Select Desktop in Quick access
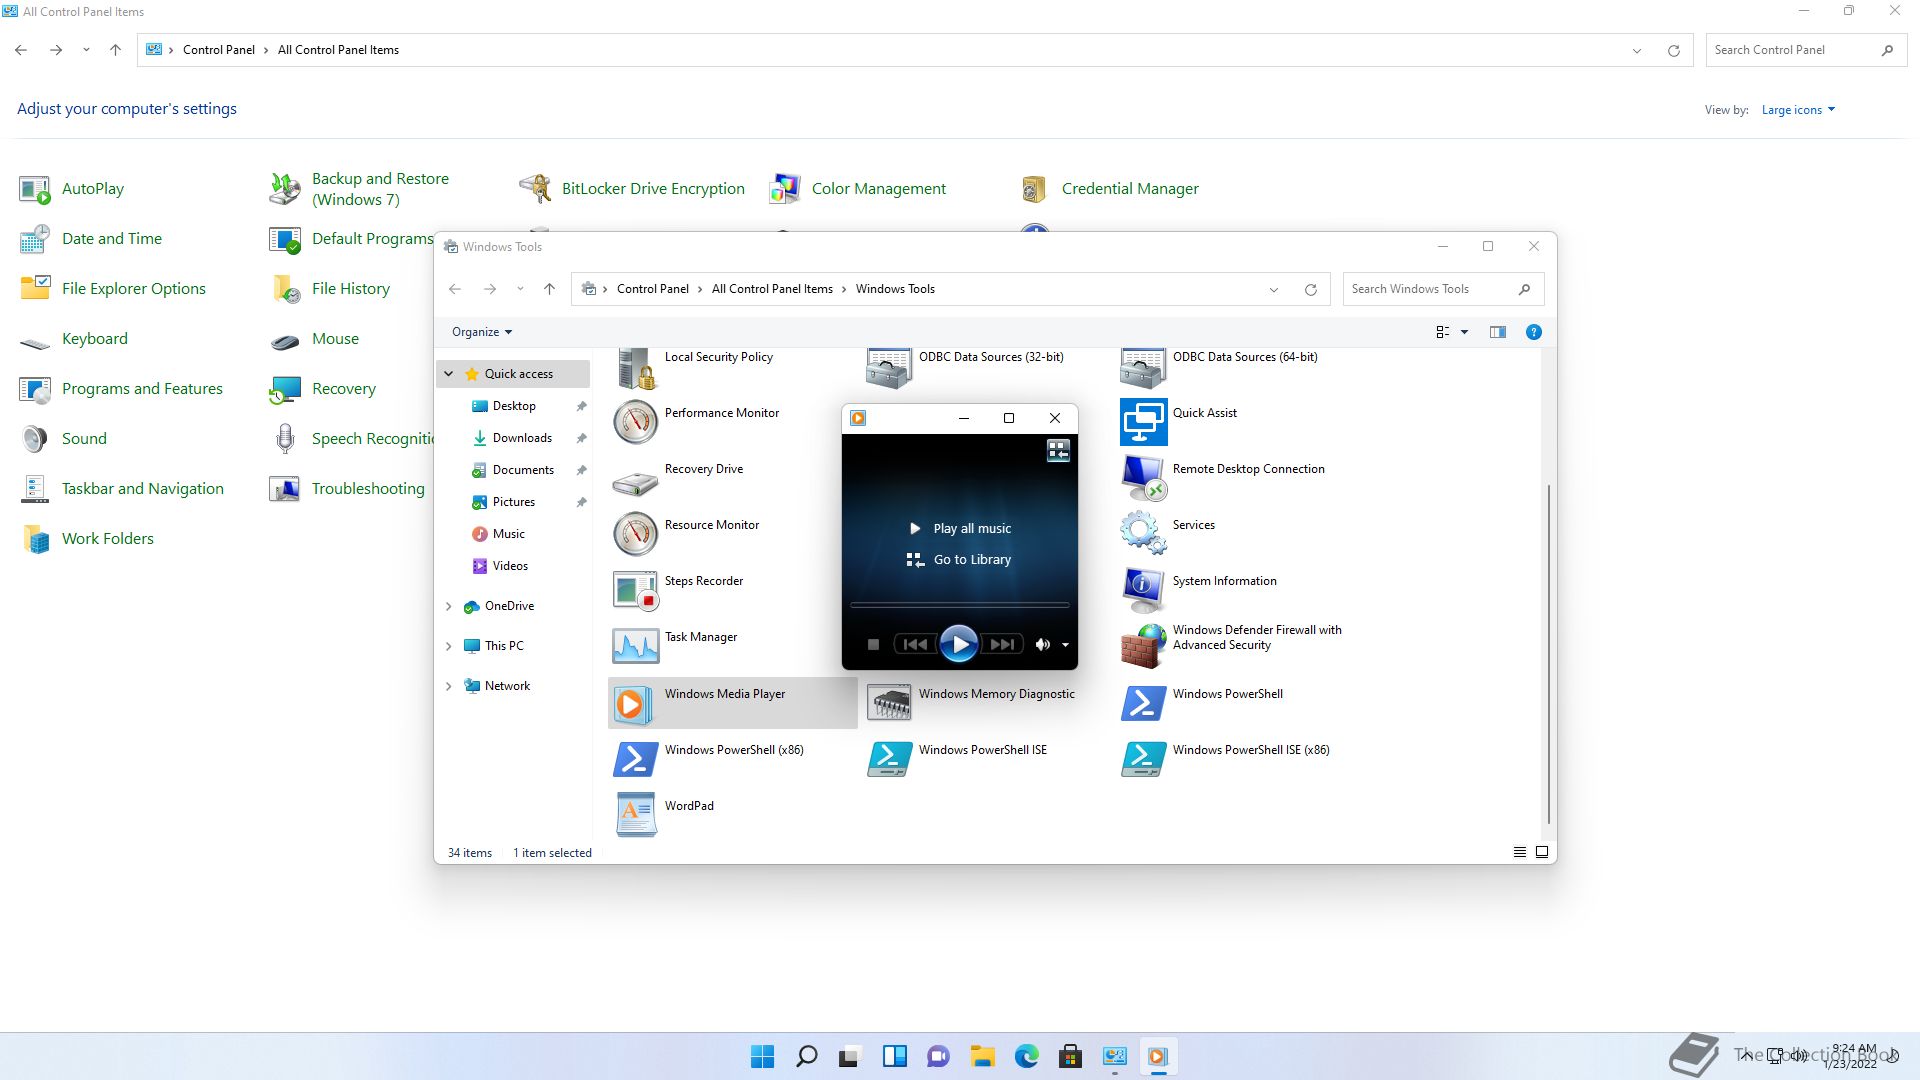 514,406
